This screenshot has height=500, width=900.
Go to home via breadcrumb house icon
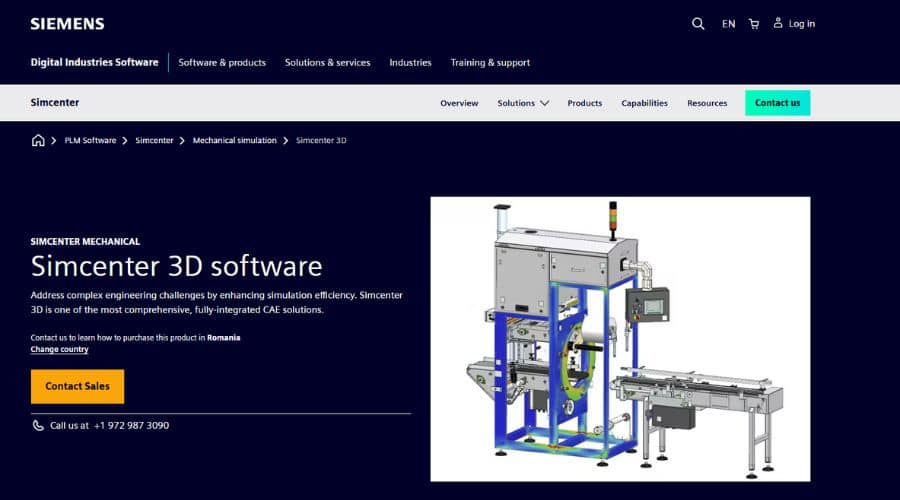tap(38, 140)
